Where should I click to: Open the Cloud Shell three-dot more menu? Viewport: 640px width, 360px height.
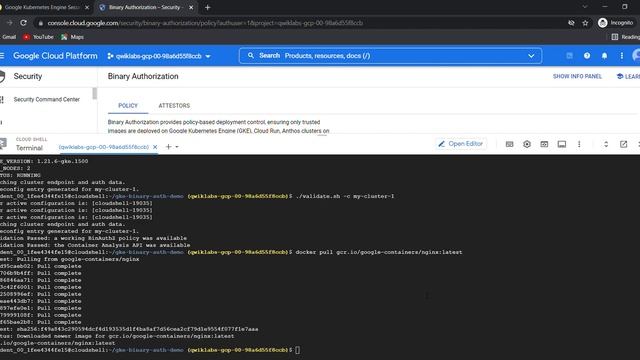(579, 144)
